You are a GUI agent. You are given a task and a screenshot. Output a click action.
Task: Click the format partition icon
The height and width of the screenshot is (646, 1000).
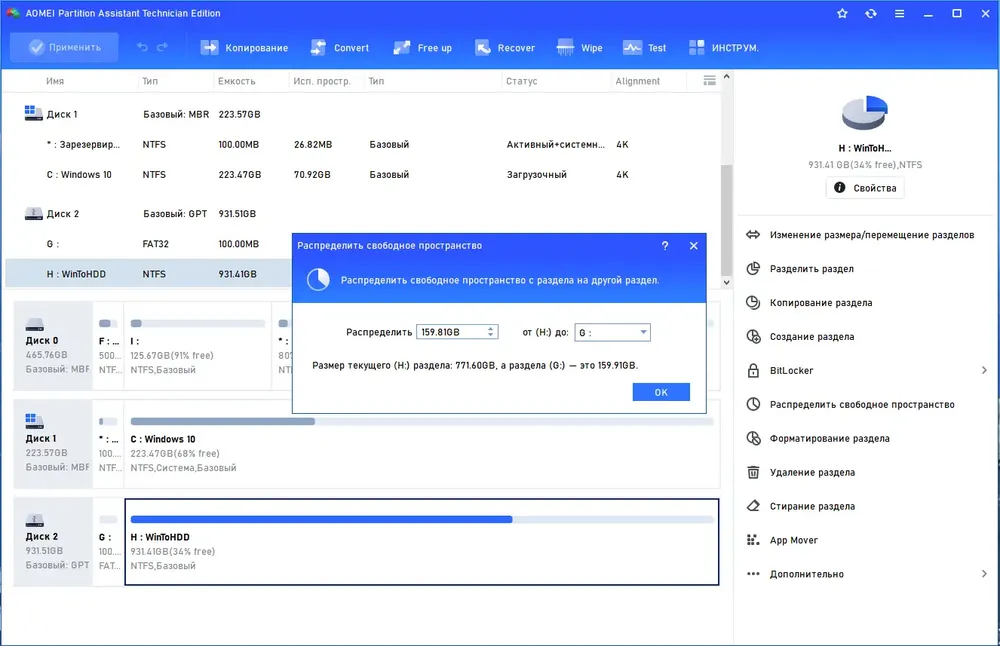coord(753,438)
